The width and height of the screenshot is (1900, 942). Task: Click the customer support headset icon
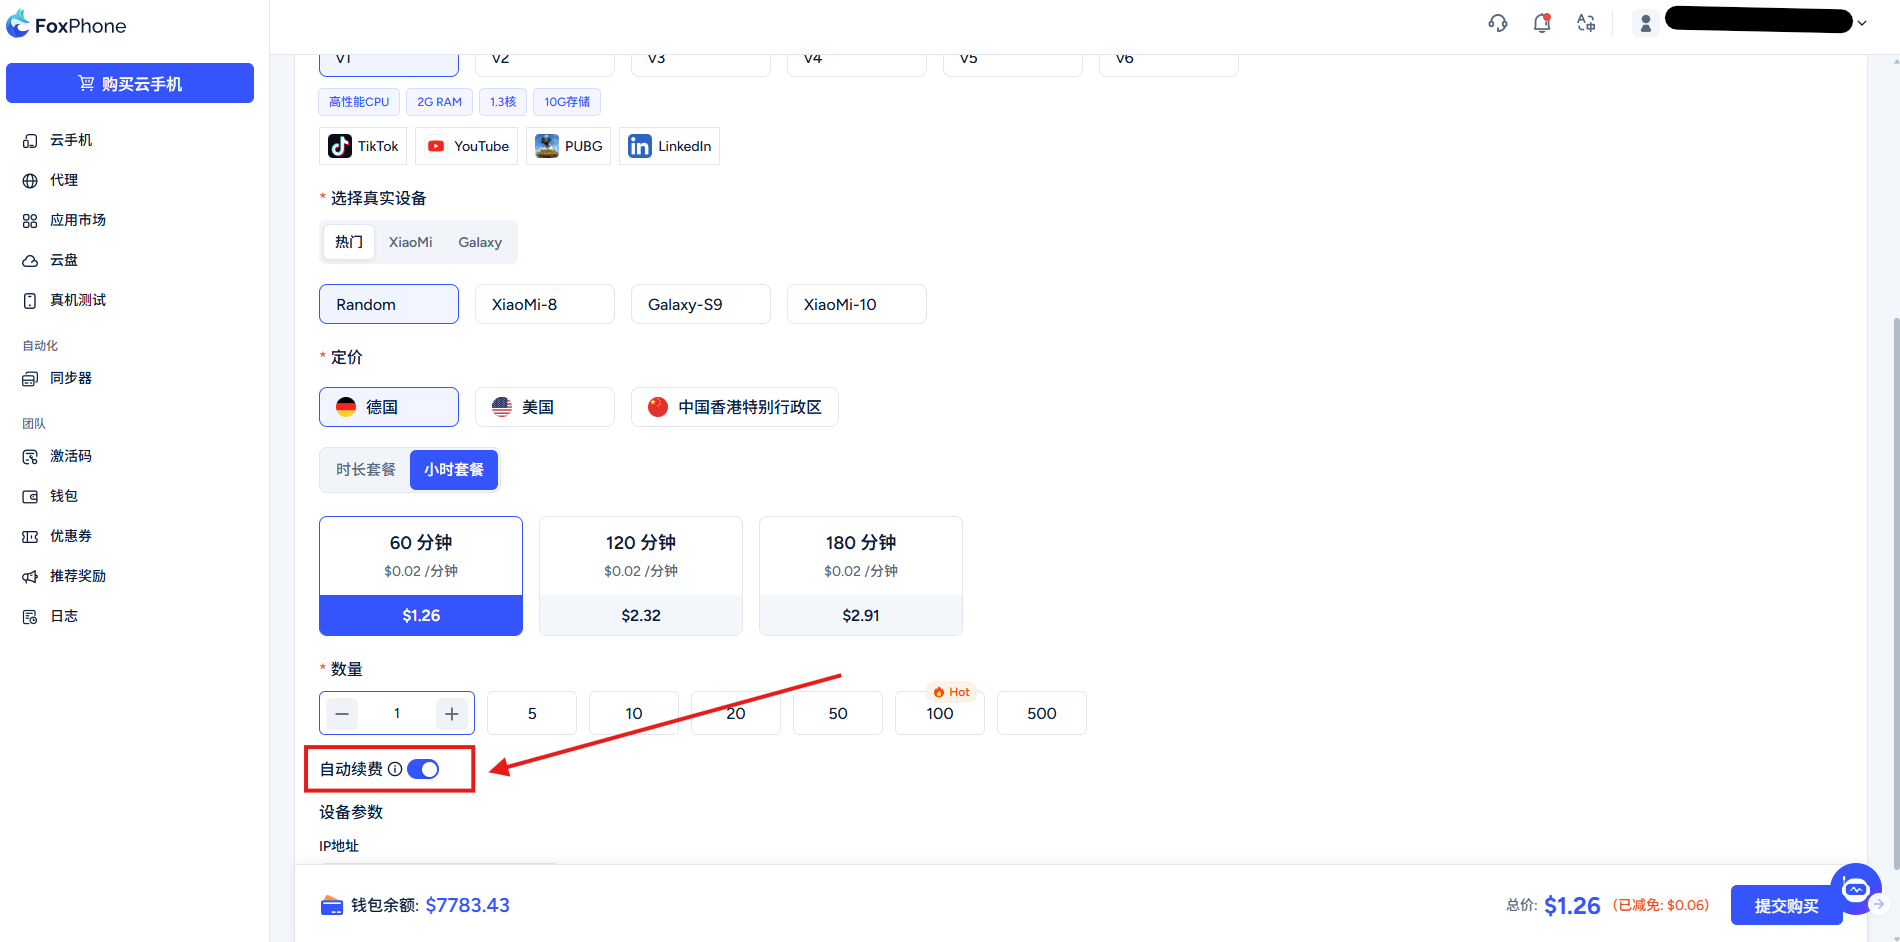tap(1497, 23)
